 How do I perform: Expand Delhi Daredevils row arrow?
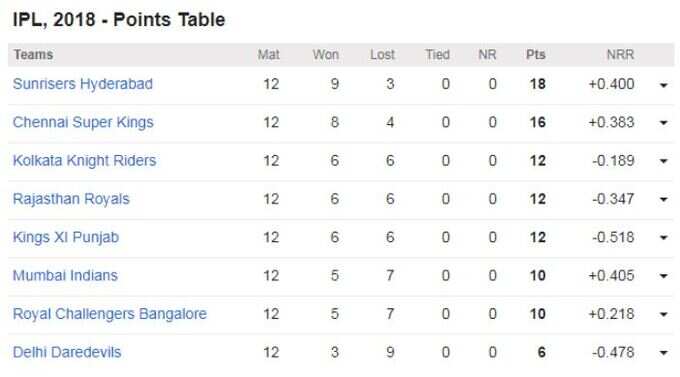(663, 353)
